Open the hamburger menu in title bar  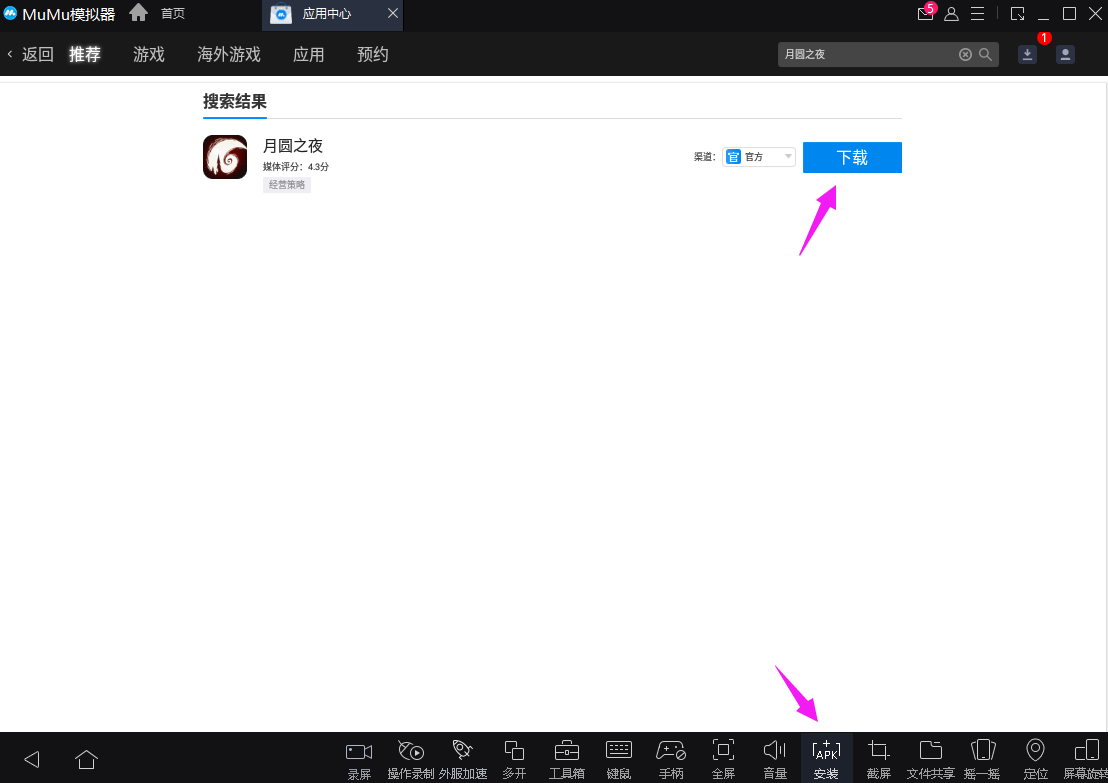pyautogui.click(x=978, y=13)
